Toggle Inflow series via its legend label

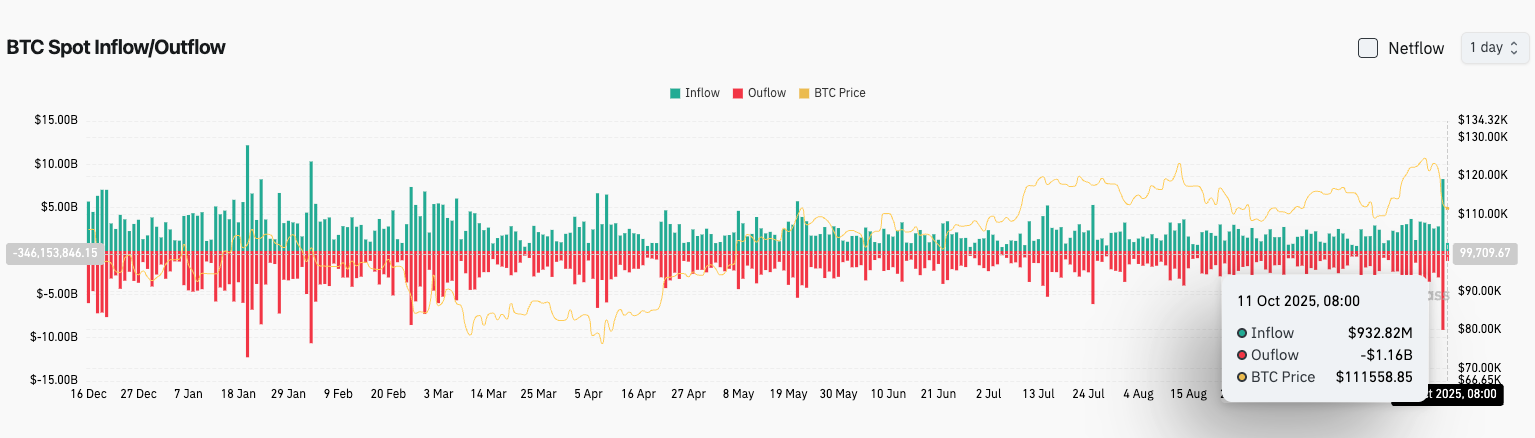(x=702, y=93)
